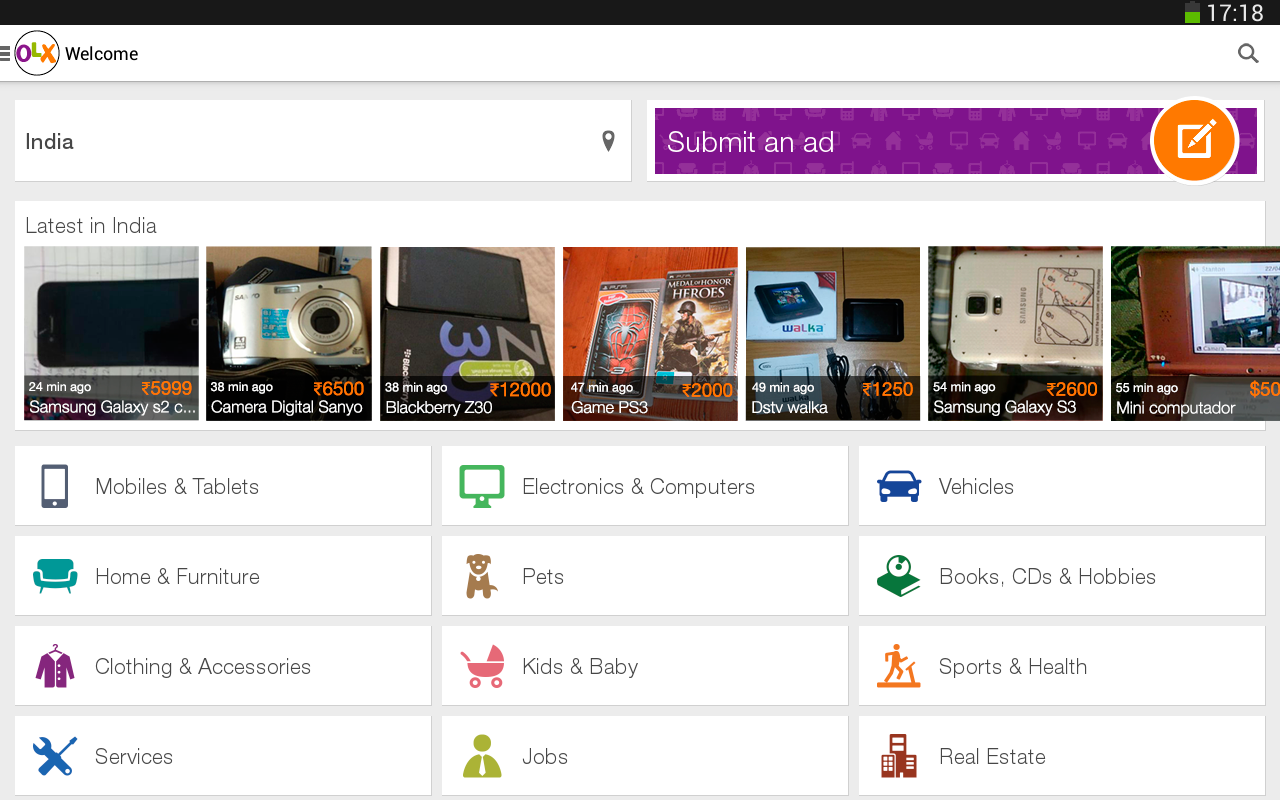Screen dimensions: 1280x800
Task: Tap the ₹1250 price label
Action: (888, 389)
